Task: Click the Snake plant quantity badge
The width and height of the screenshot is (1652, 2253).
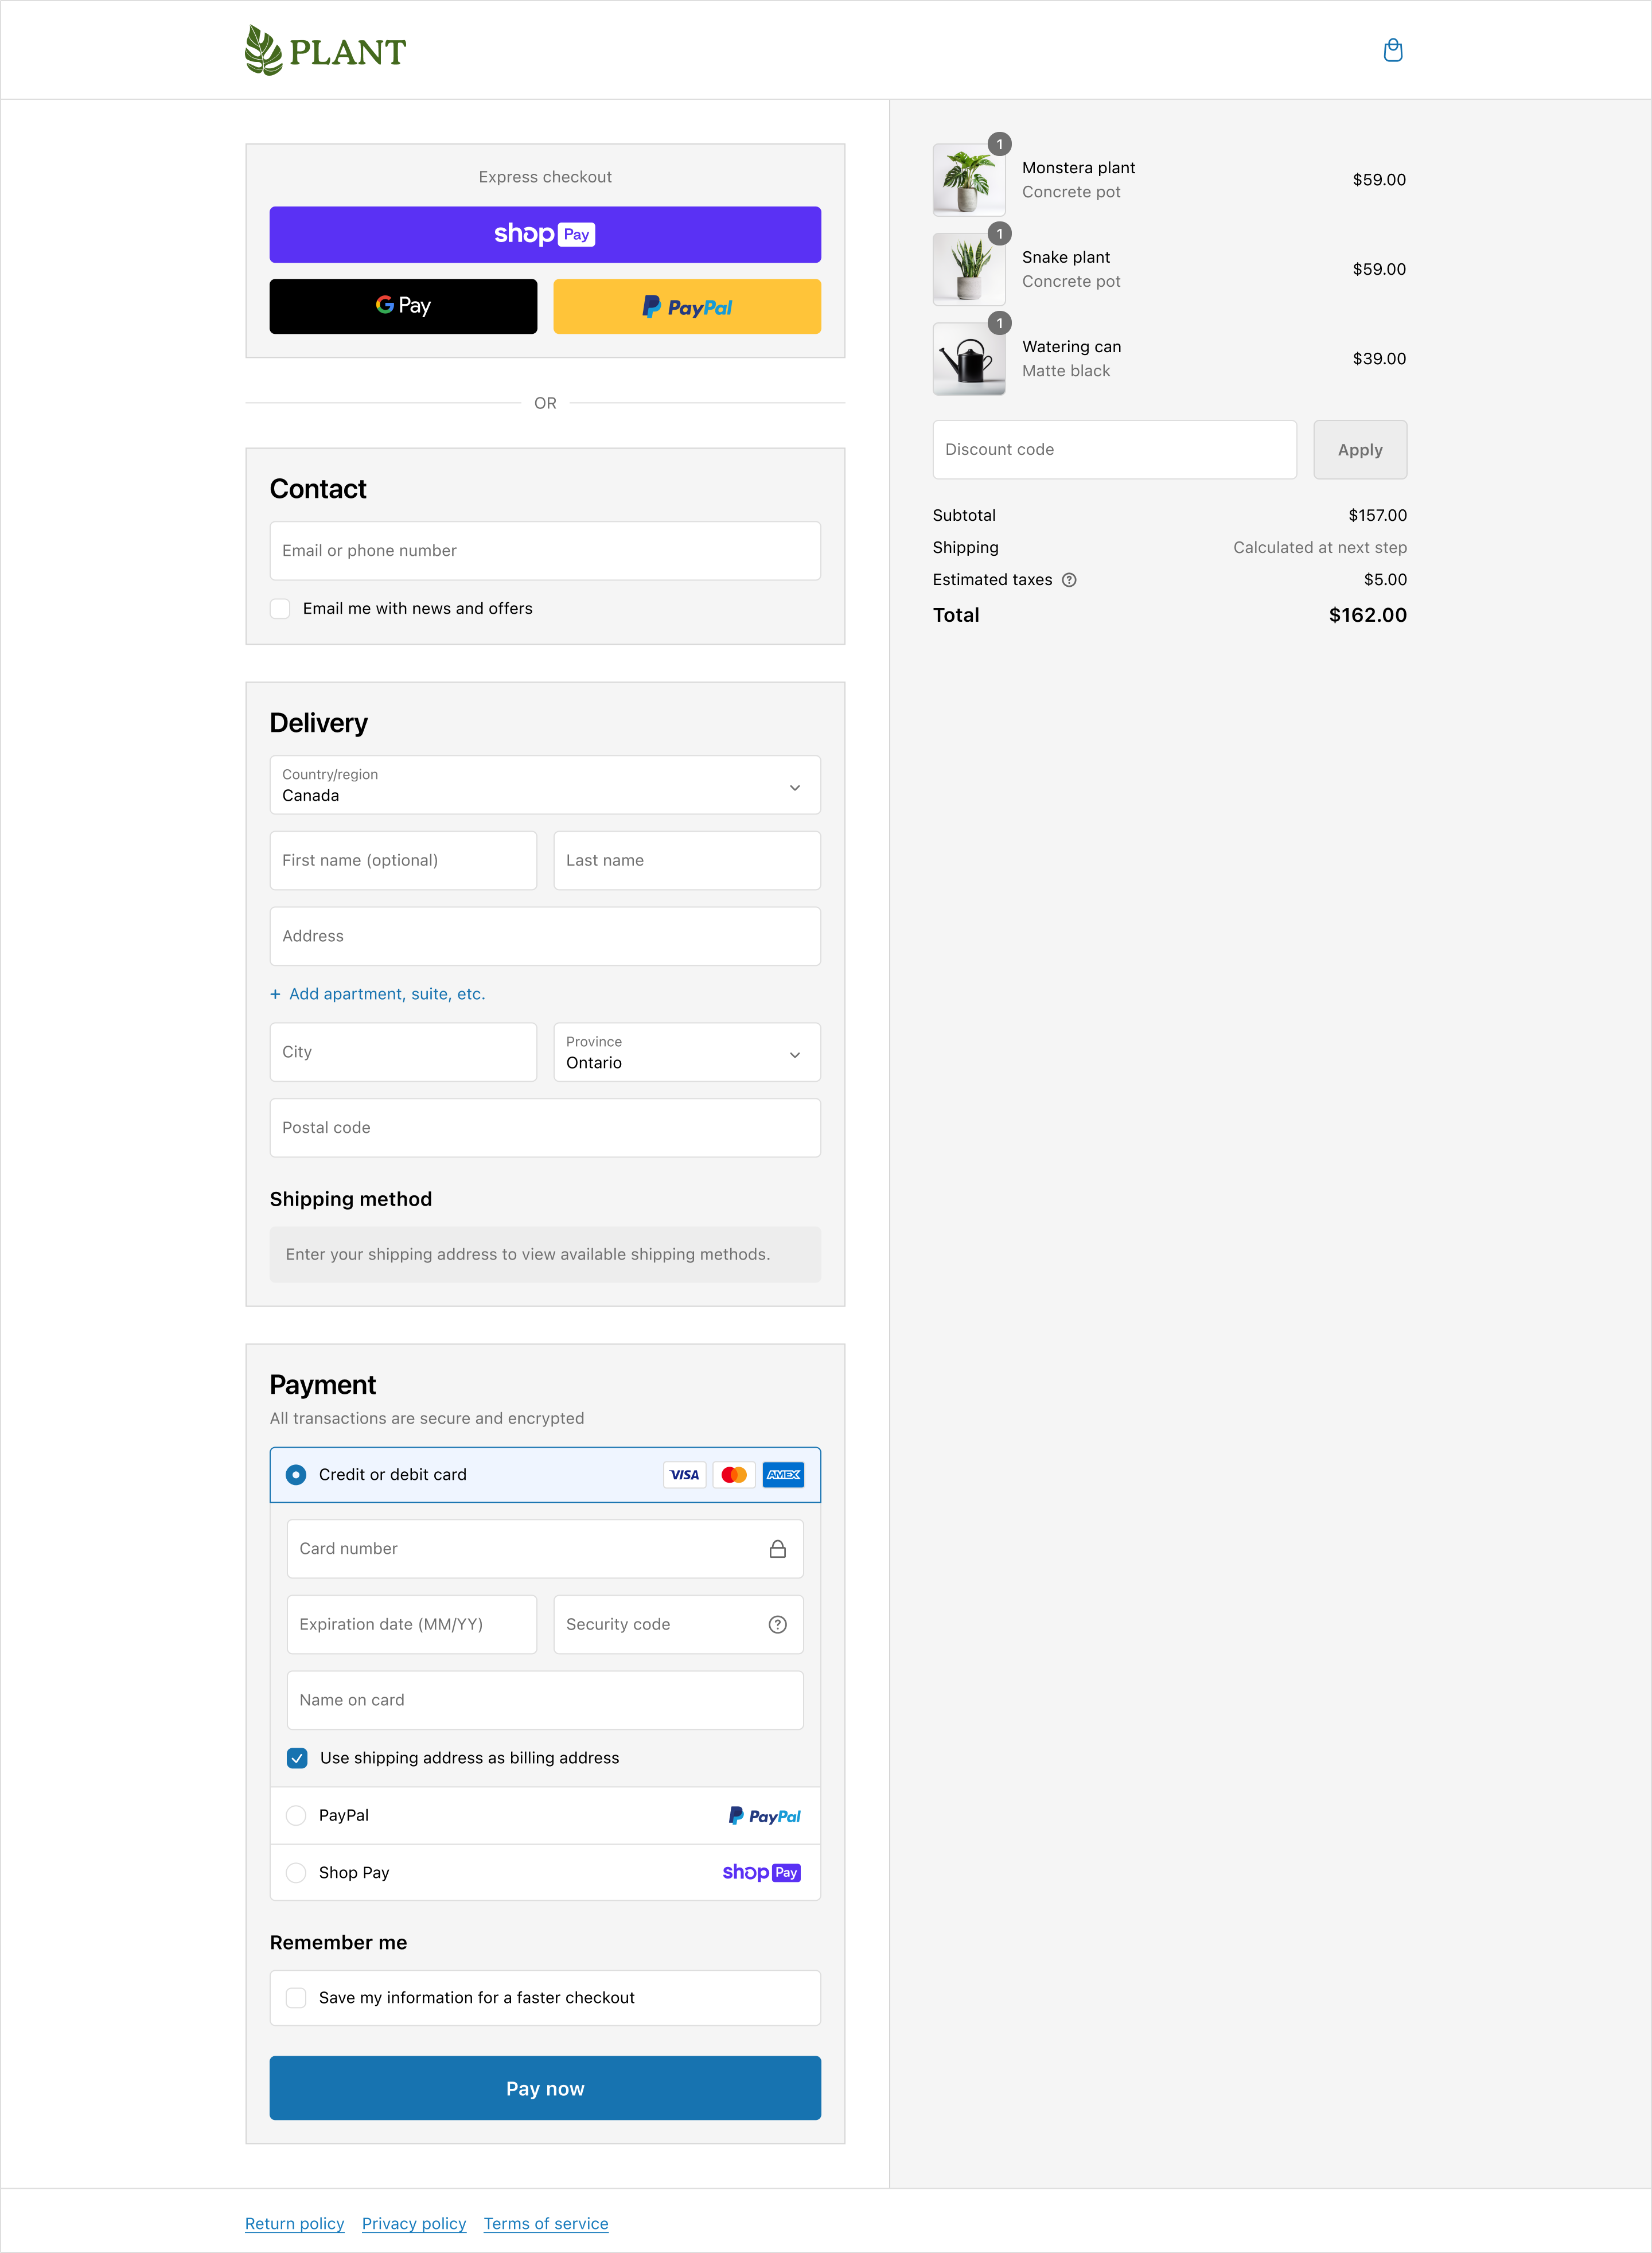Action: 999,234
